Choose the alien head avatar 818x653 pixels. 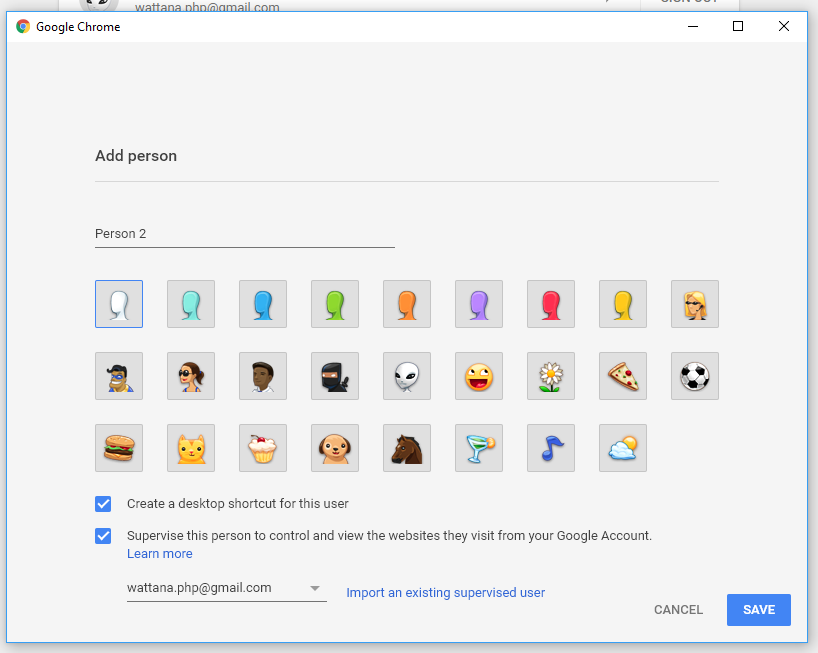[x=407, y=376]
